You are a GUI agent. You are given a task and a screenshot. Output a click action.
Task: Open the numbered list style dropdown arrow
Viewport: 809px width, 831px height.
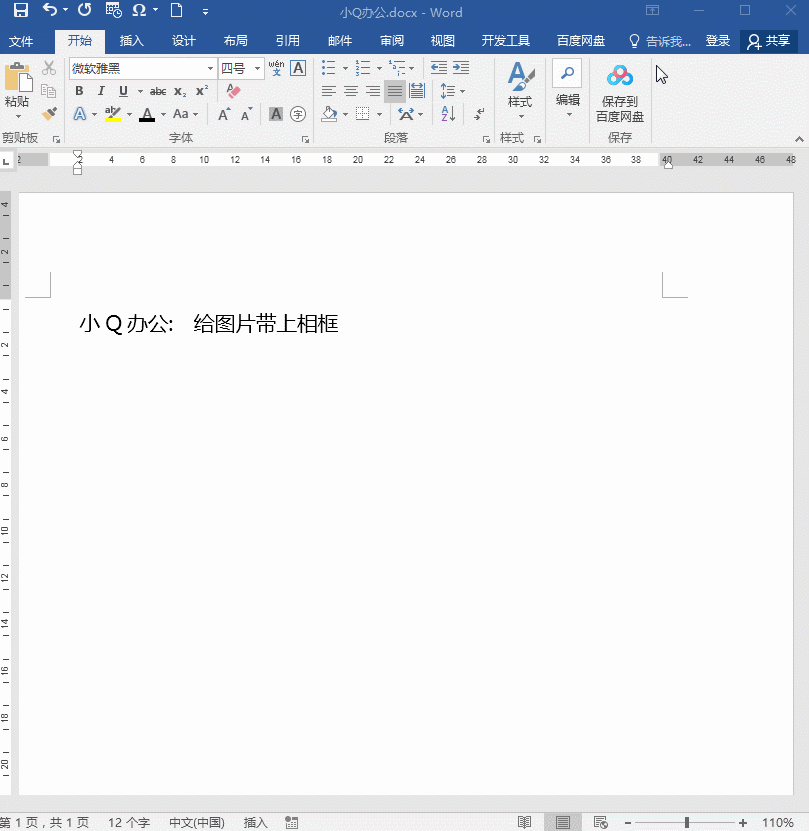[x=379, y=68]
